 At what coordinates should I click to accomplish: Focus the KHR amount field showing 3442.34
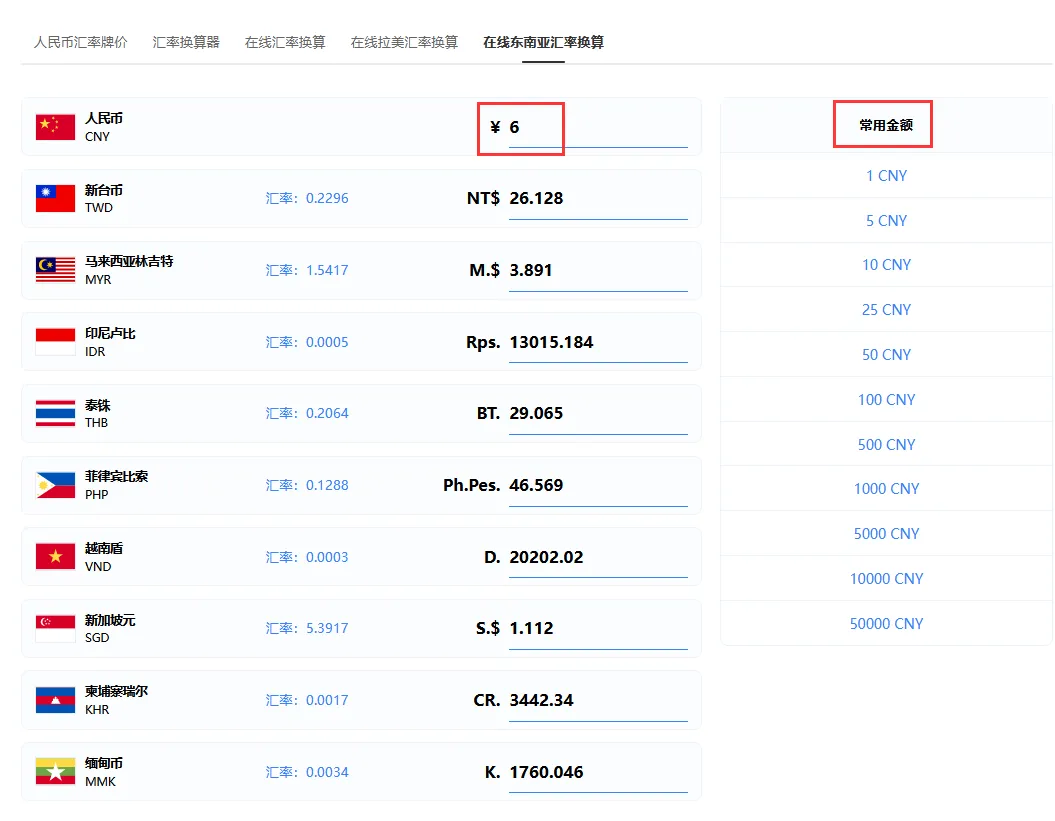click(x=598, y=701)
